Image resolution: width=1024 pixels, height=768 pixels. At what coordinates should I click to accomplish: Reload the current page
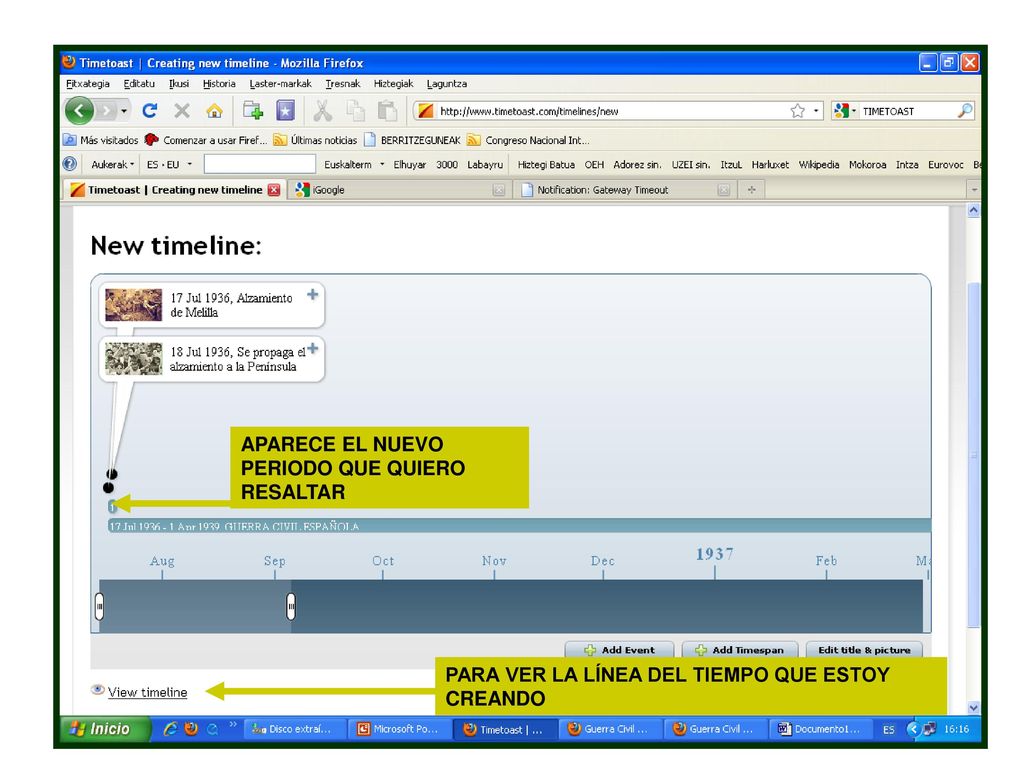[x=150, y=111]
